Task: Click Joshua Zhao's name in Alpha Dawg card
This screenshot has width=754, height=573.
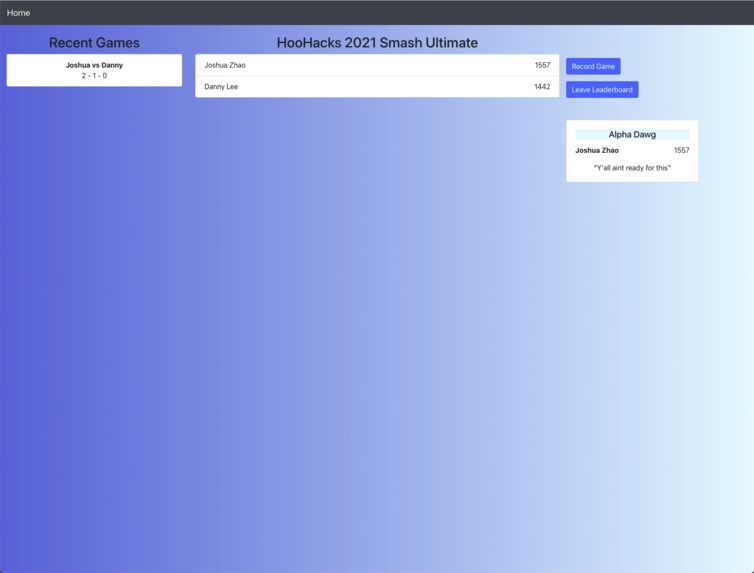Action: 597,150
